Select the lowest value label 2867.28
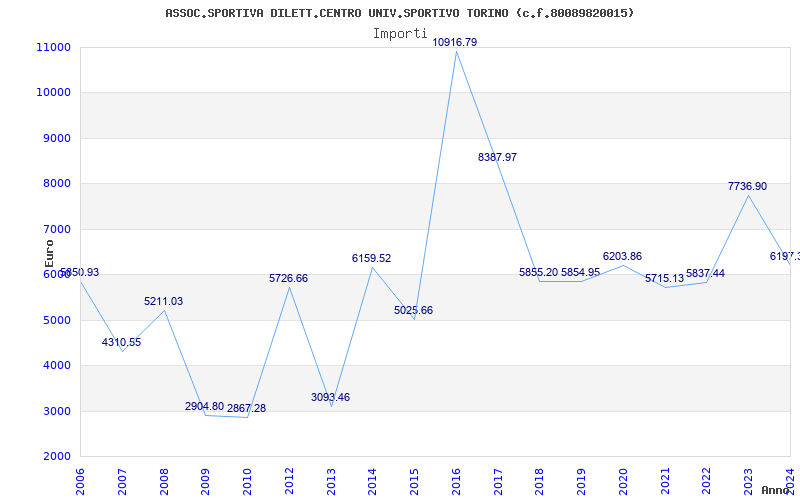 (x=246, y=408)
